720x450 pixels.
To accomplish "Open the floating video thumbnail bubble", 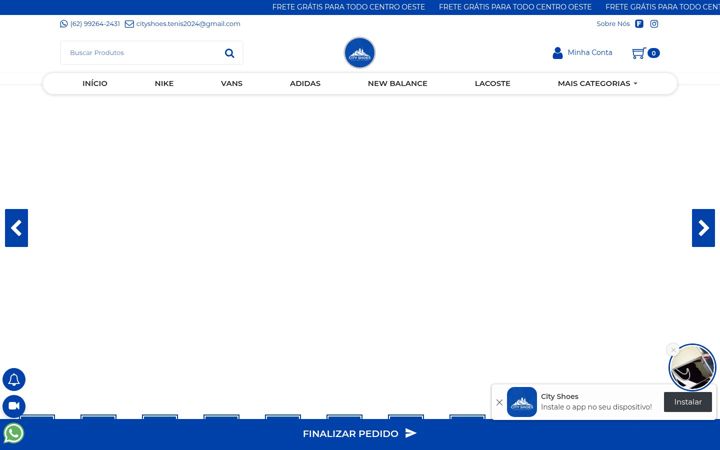I will click(692, 368).
